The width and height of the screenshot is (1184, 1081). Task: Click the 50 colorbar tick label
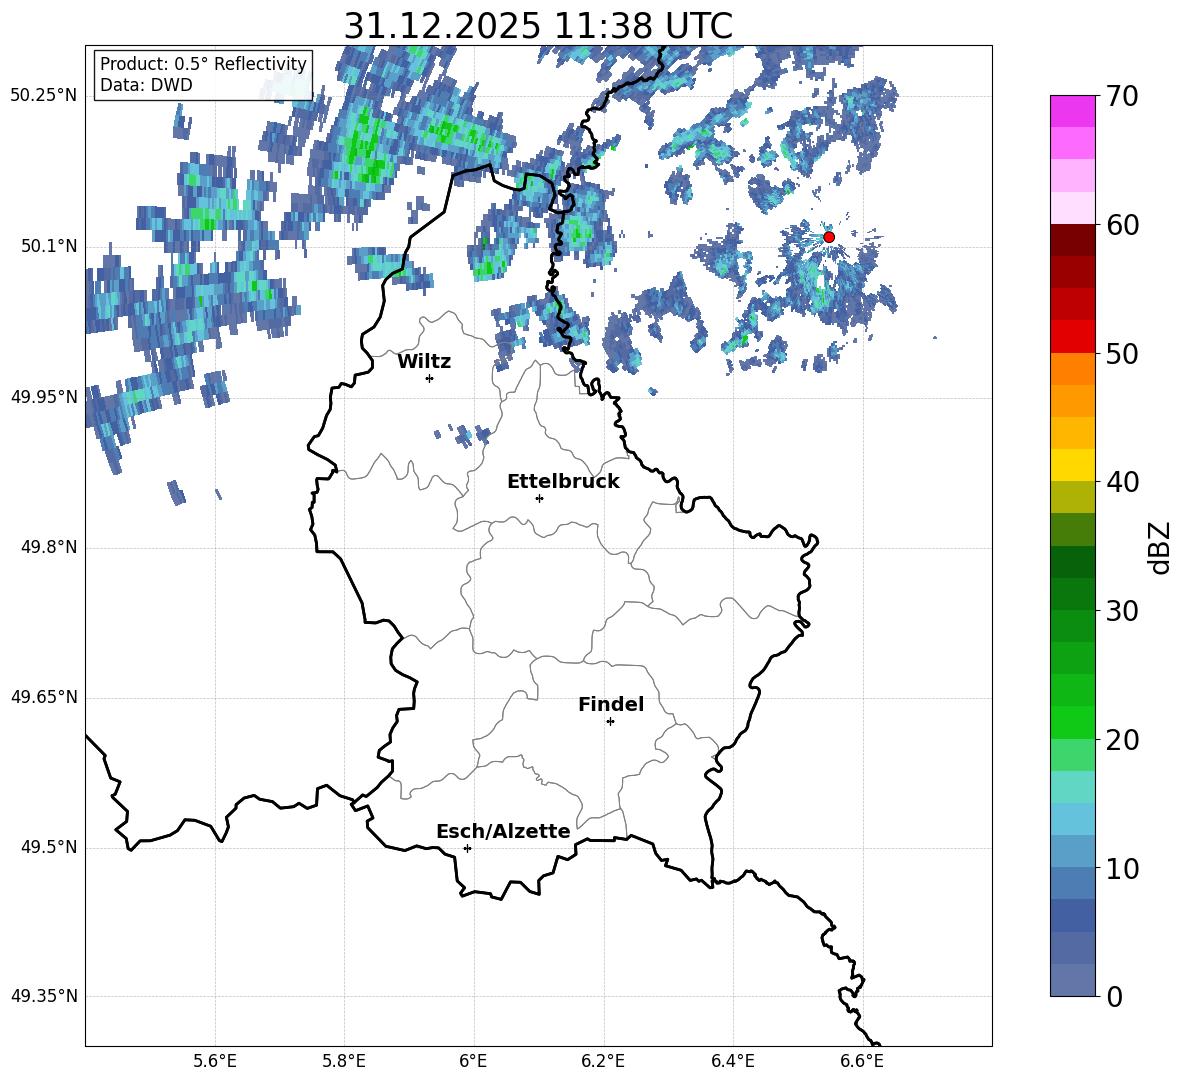point(1122,354)
